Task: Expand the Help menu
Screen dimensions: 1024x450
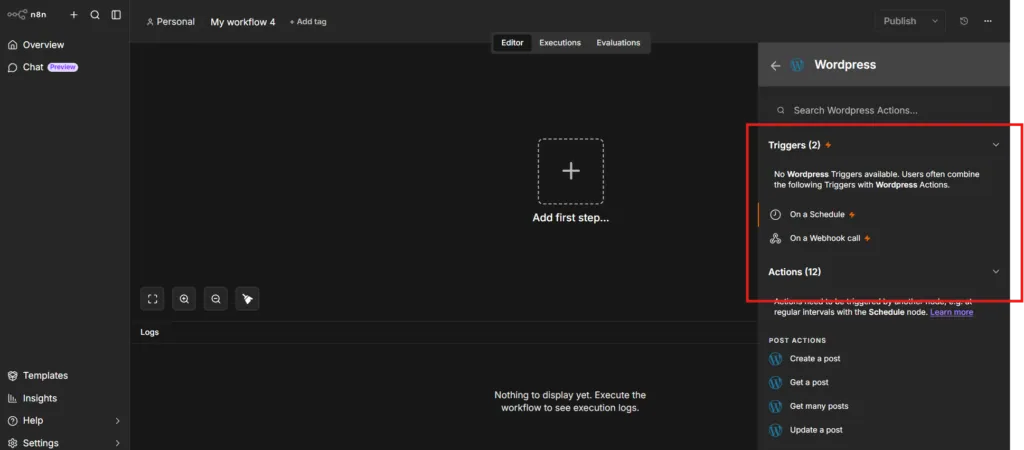Action: click(65, 421)
